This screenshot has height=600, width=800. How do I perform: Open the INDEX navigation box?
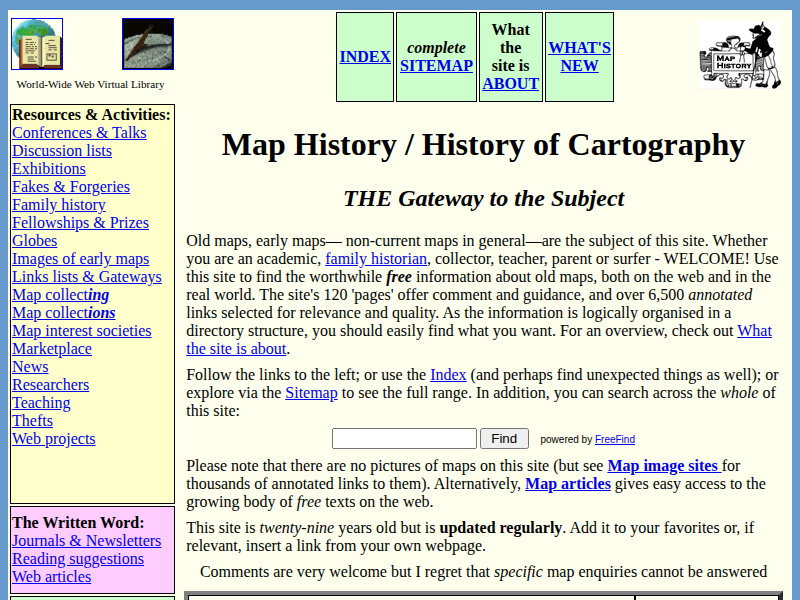pyautogui.click(x=365, y=56)
